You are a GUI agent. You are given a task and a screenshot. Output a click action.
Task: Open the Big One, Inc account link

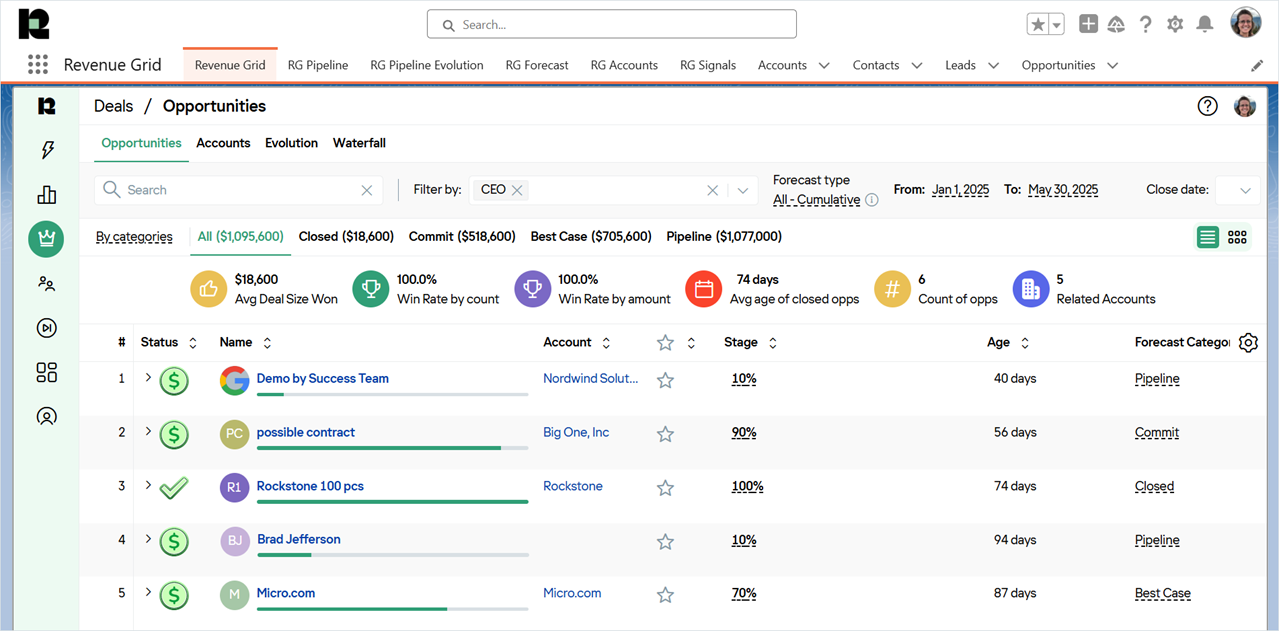[576, 433]
